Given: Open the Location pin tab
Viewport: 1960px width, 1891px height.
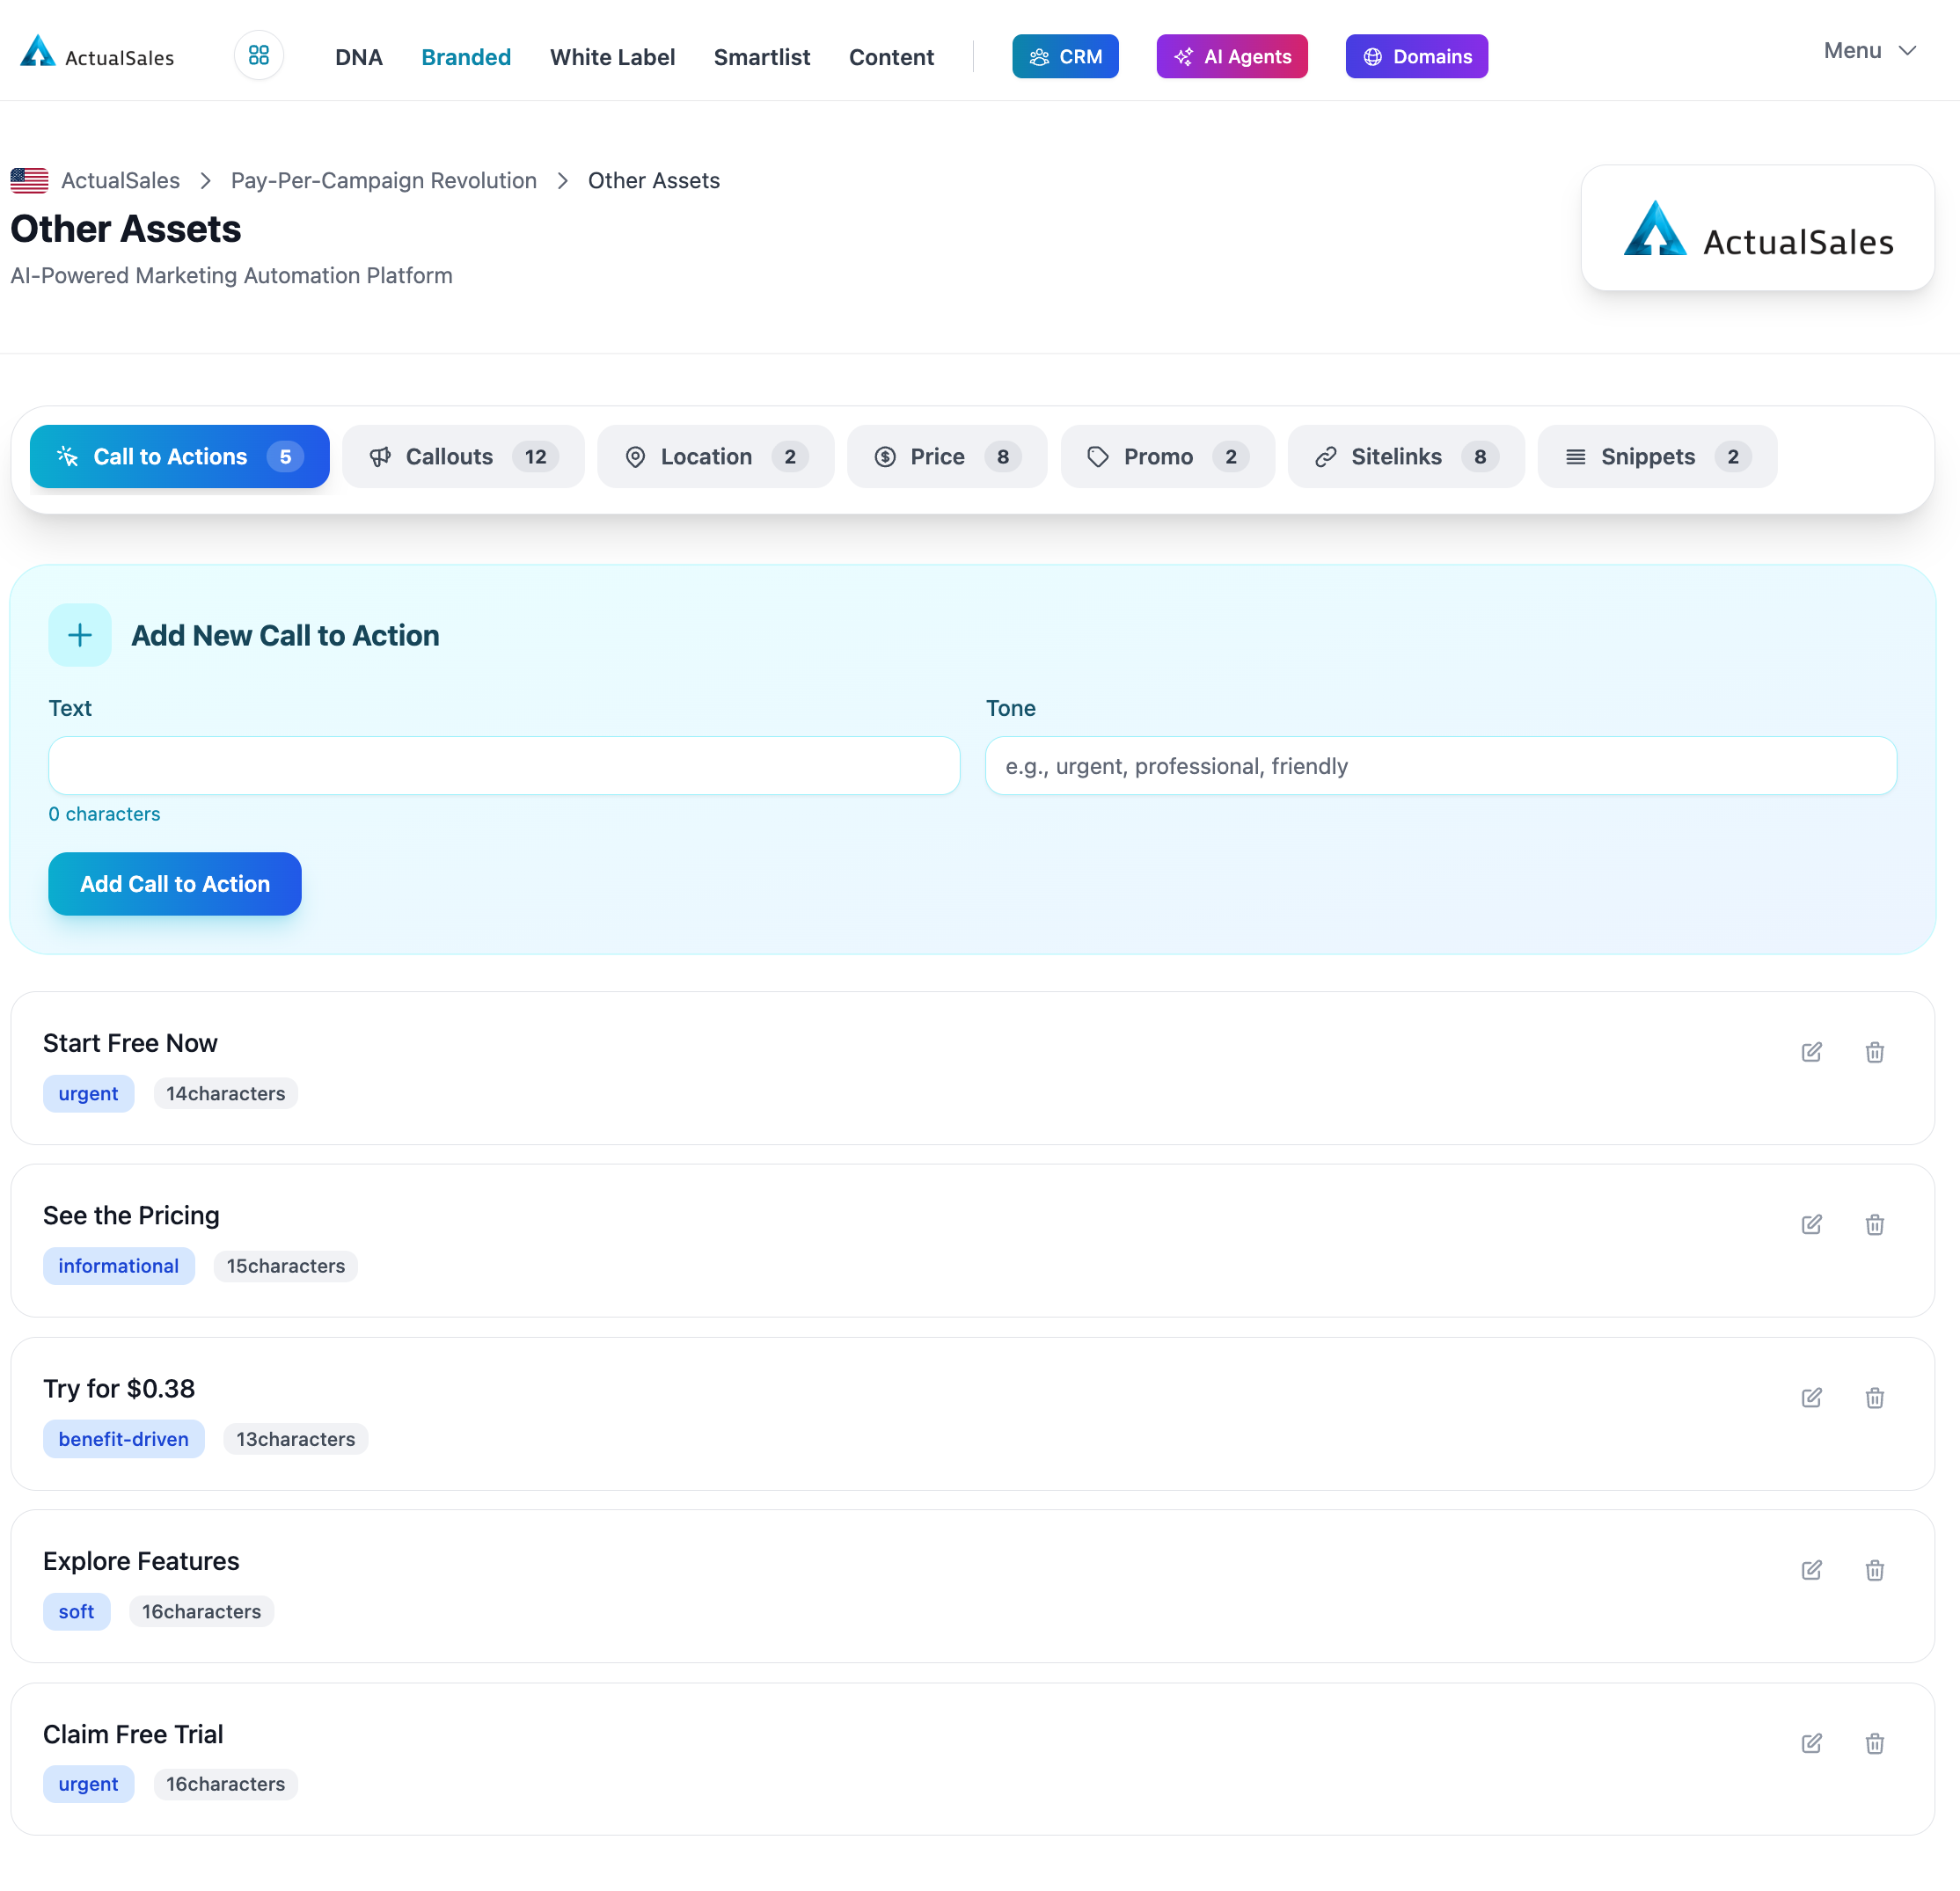Looking at the screenshot, I should coord(636,456).
